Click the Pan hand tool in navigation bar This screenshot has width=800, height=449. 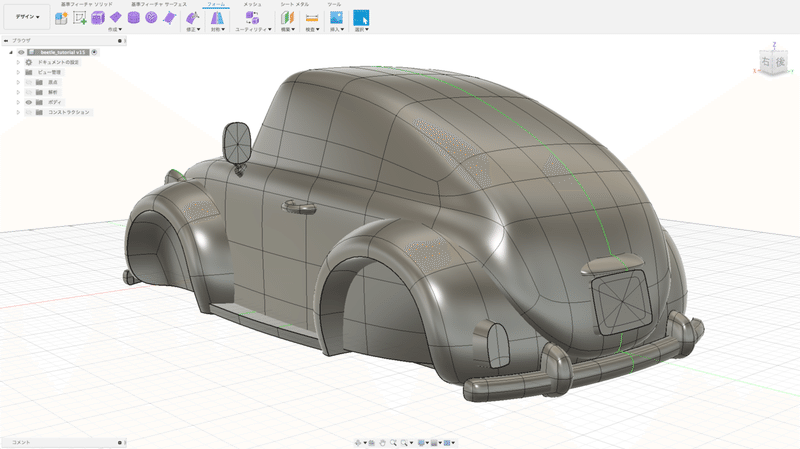pyautogui.click(x=383, y=442)
